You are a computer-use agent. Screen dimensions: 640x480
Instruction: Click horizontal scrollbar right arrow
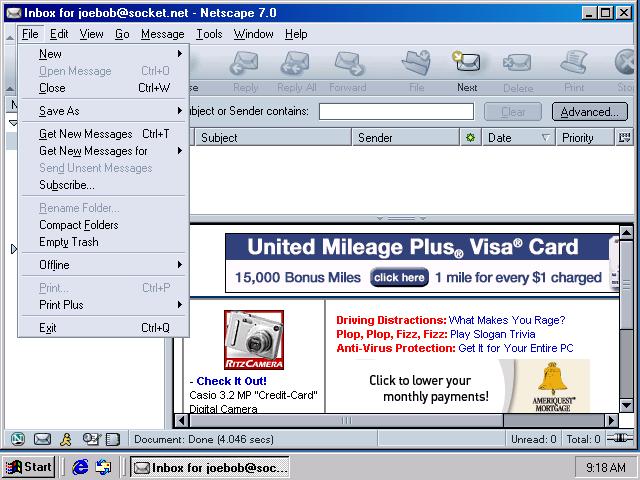(611, 420)
